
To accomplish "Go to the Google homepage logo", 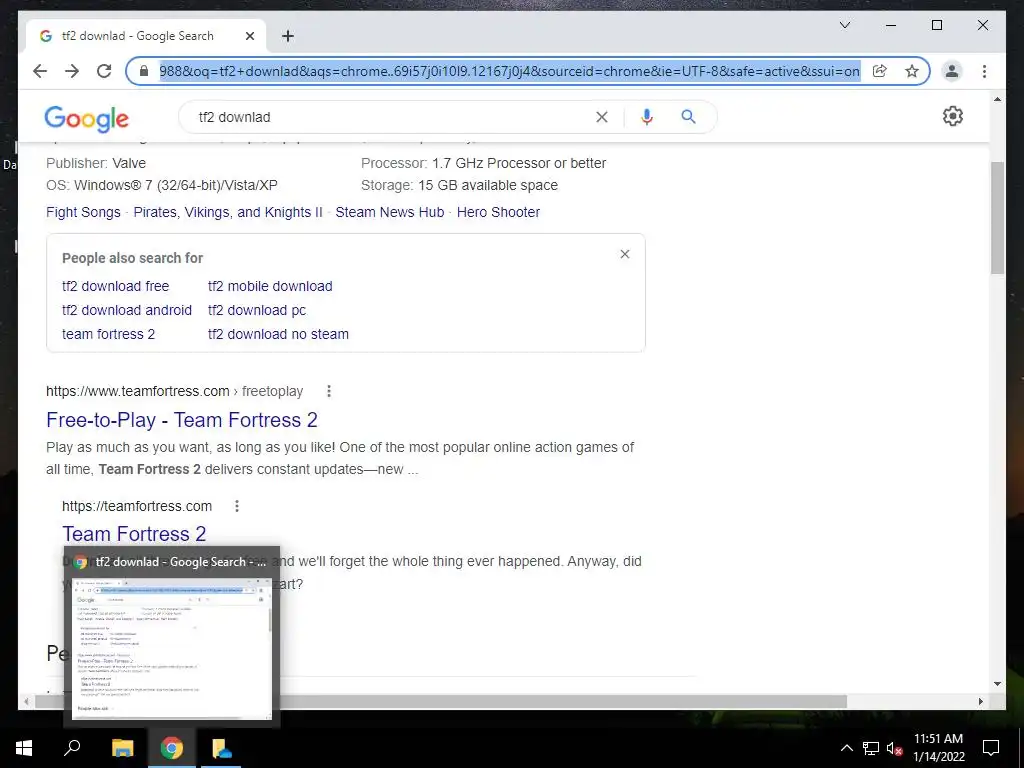I will [86, 119].
